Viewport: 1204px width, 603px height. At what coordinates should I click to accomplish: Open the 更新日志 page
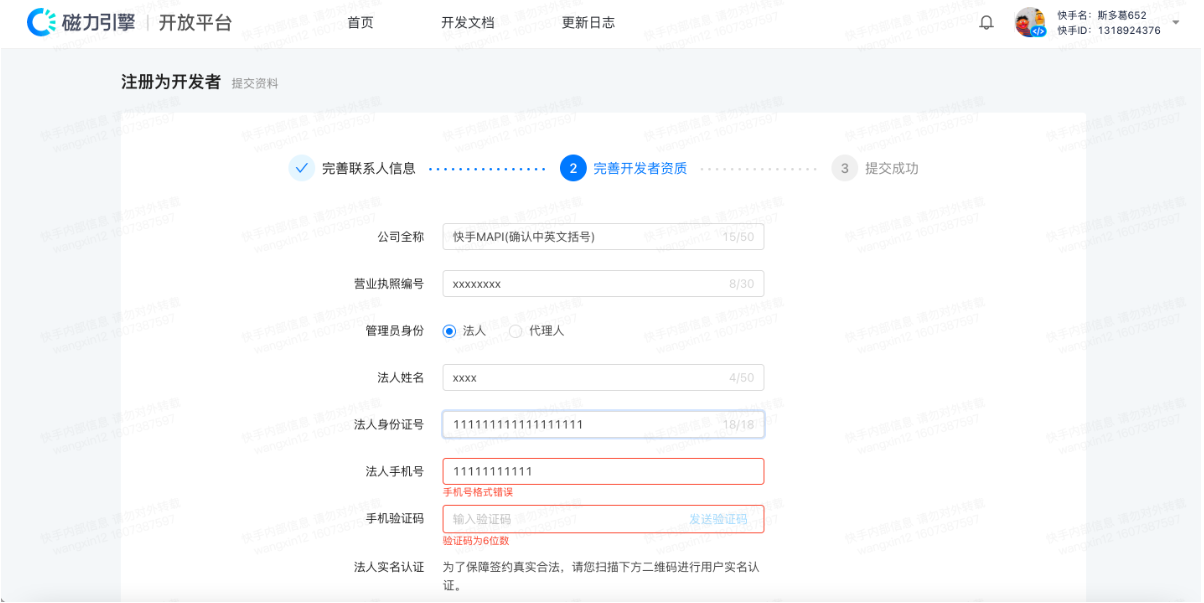tap(586, 22)
